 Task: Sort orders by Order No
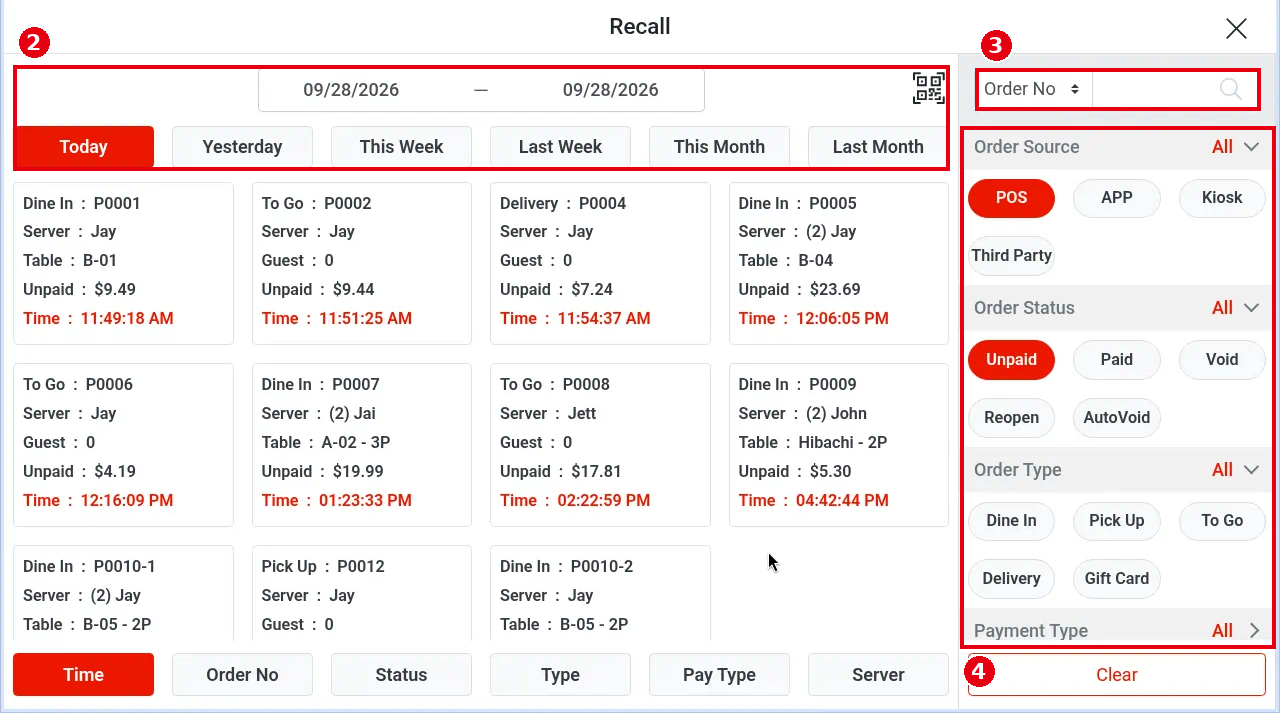coord(242,675)
